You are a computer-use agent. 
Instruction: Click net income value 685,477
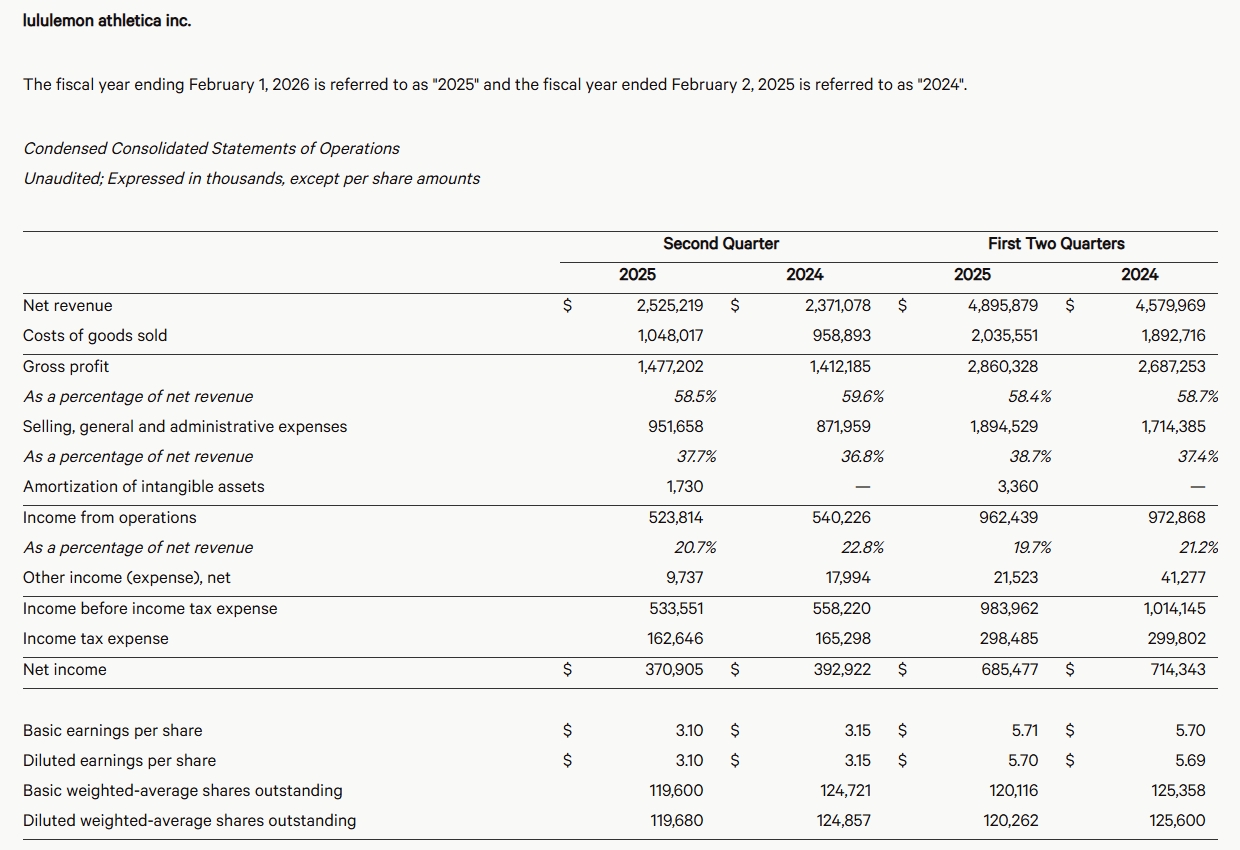click(x=1010, y=670)
